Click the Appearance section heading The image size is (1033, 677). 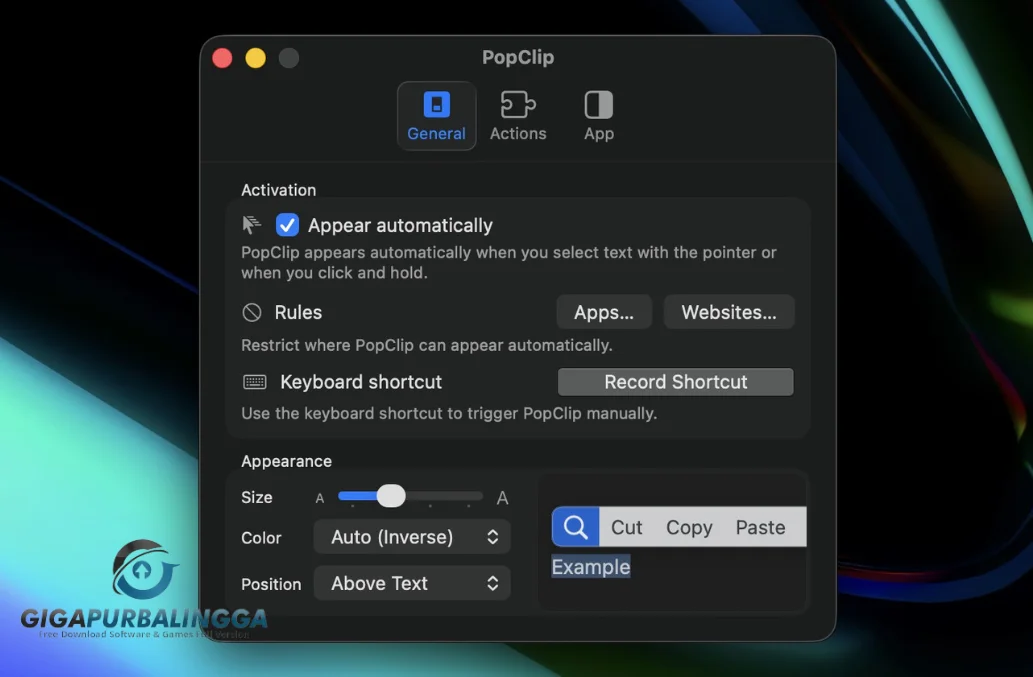(x=287, y=461)
